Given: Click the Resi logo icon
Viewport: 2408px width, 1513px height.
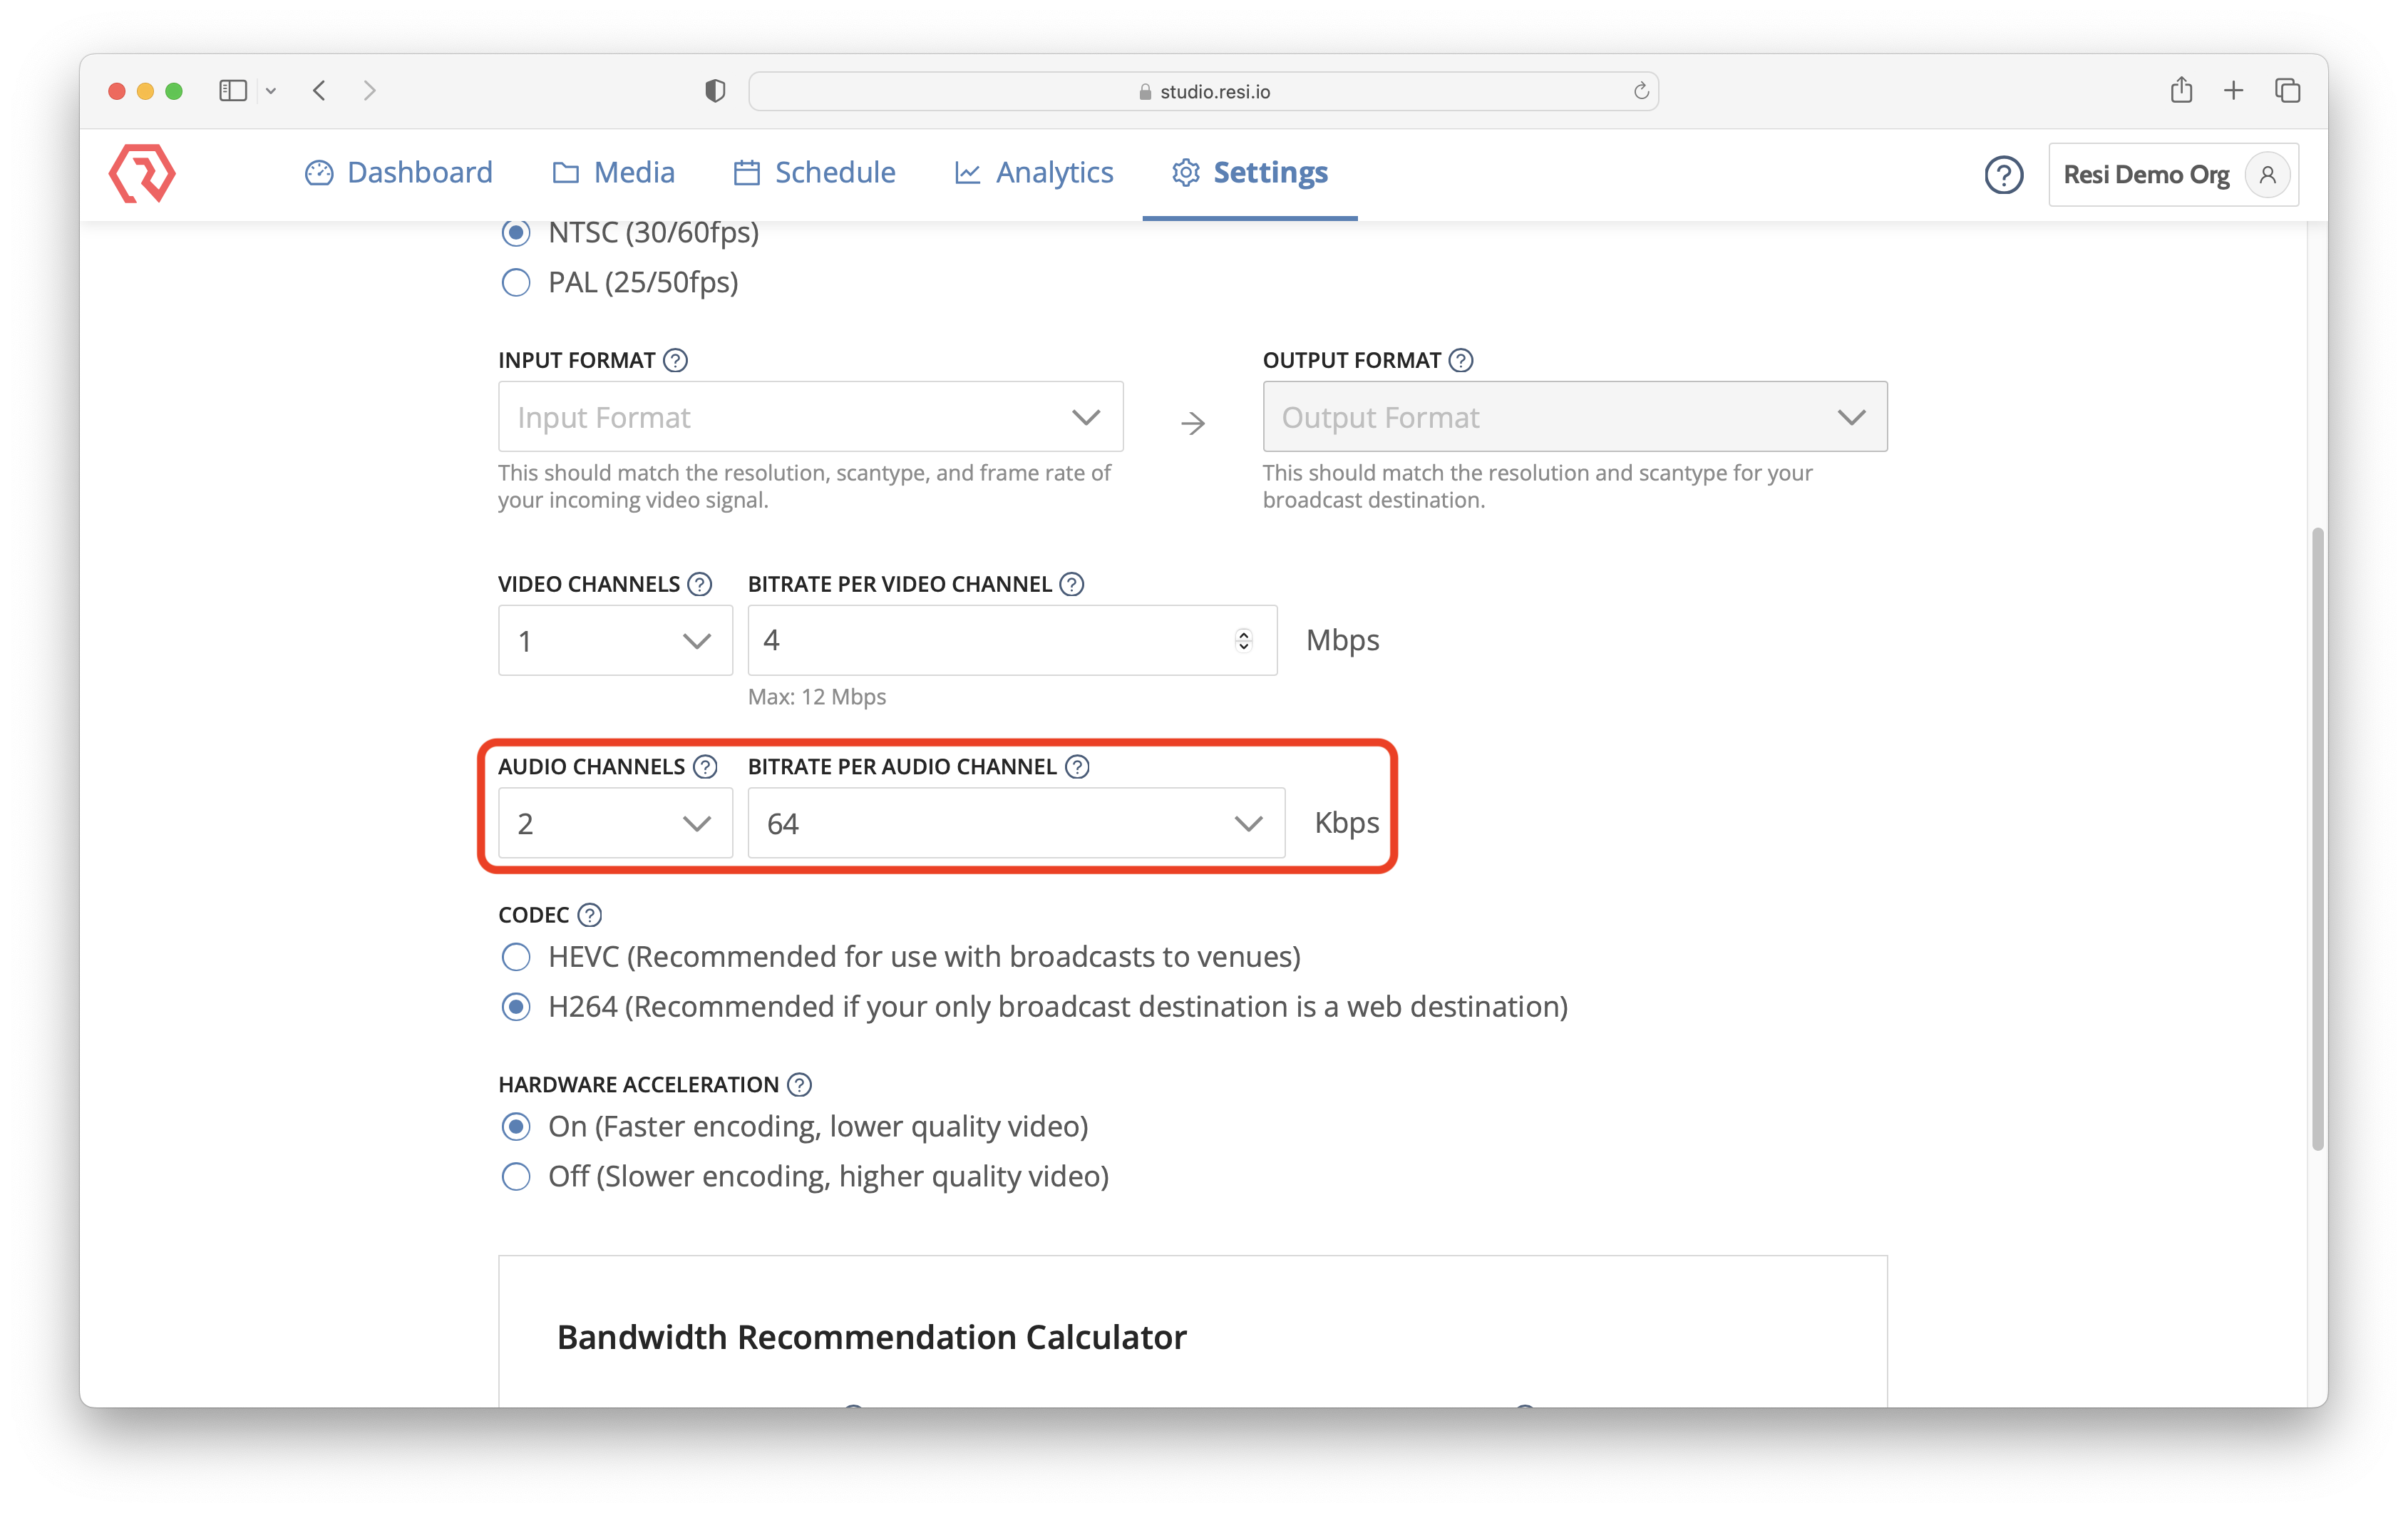Looking at the screenshot, I should pyautogui.click(x=142, y=173).
